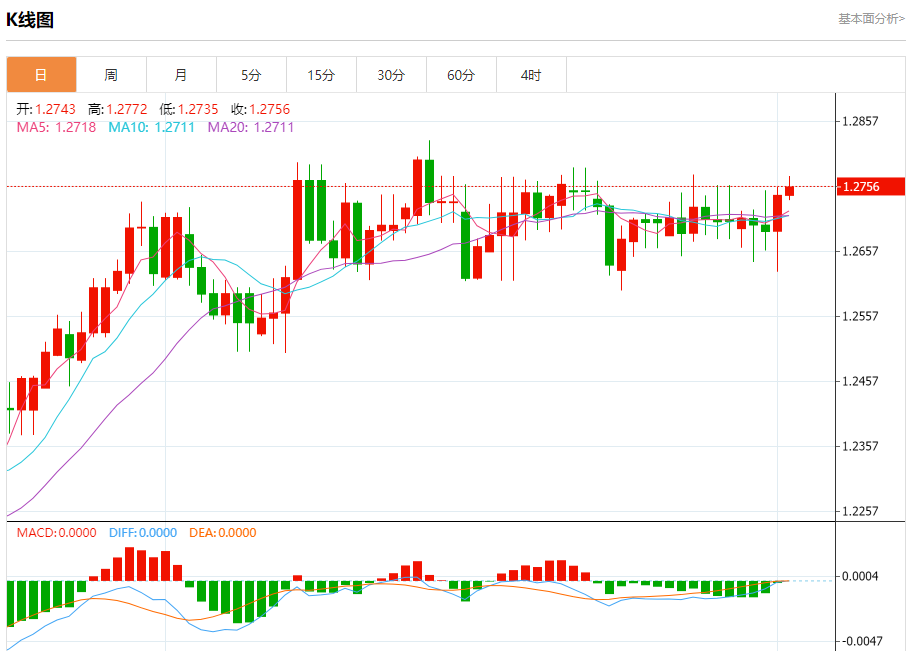Open the 60分 timeframe tab

point(461,75)
